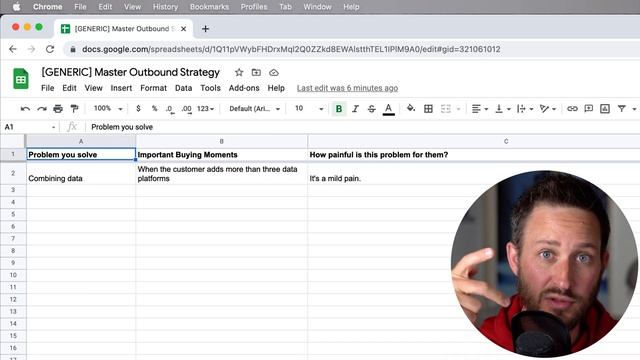Click the browser address bar URL
This screenshot has height=360, width=640.
point(291,49)
